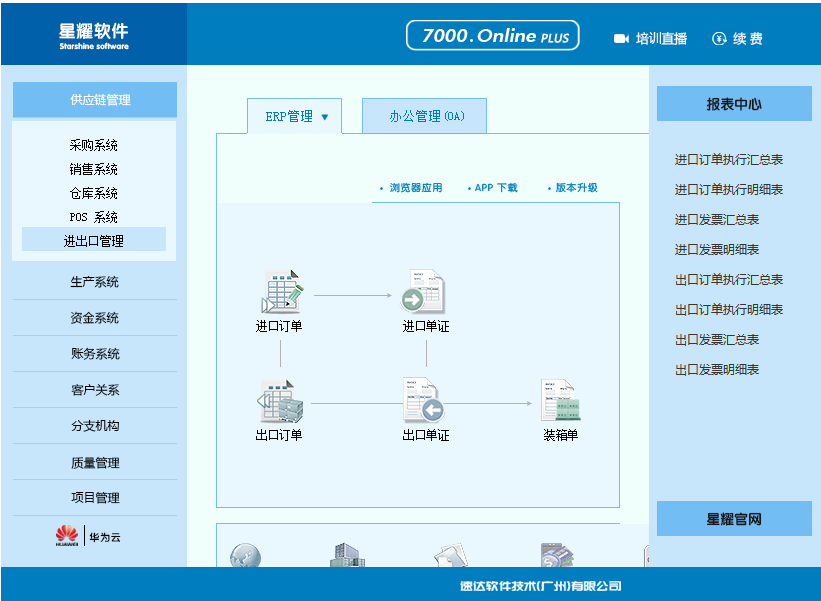Viewport: 821px width, 601px height.
Task: Expand the 资金系统 section
Action: point(95,318)
